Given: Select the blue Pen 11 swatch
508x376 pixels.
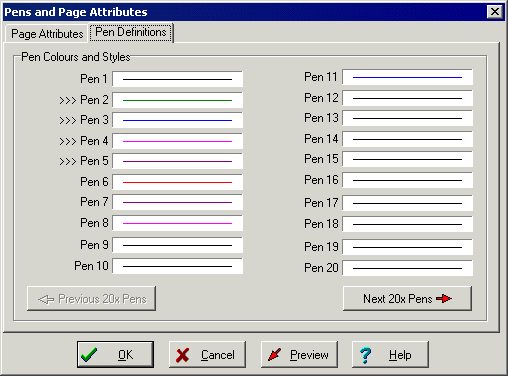Looking at the screenshot, I should pyautogui.click(x=407, y=77).
